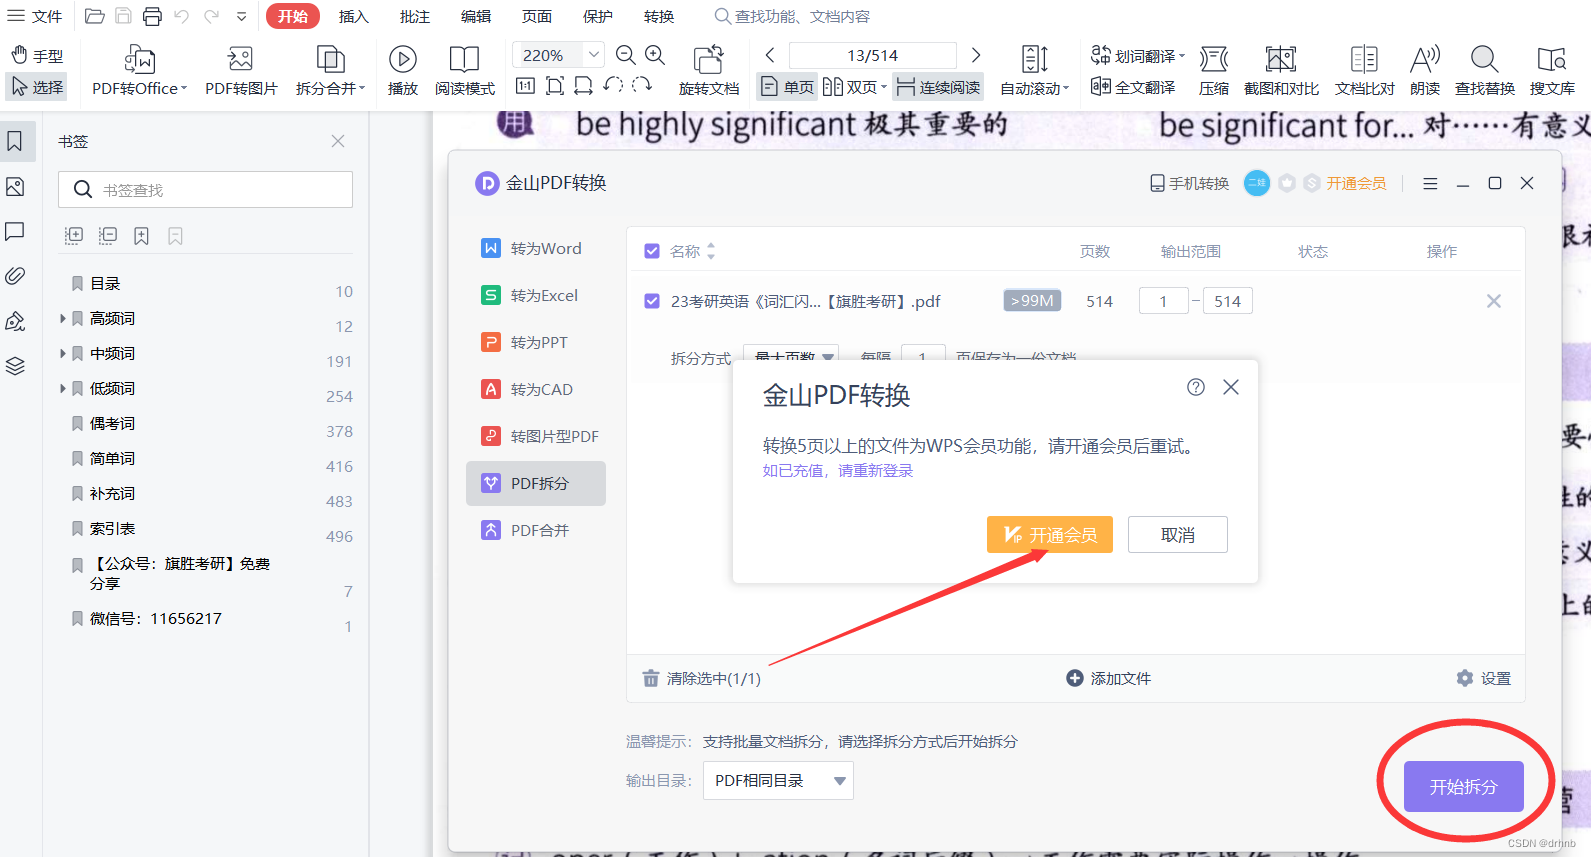Go to the previous page
Viewport: 1591px width, 857px height.
769,55
